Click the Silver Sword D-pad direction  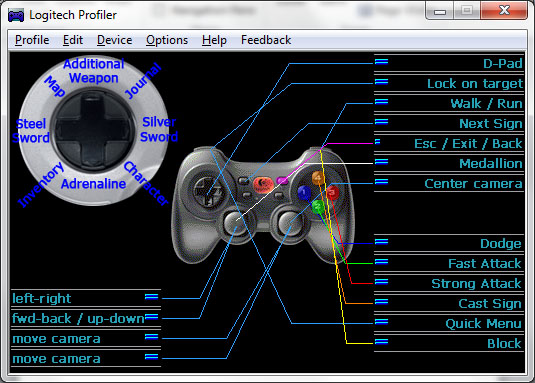(x=159, y=129)
